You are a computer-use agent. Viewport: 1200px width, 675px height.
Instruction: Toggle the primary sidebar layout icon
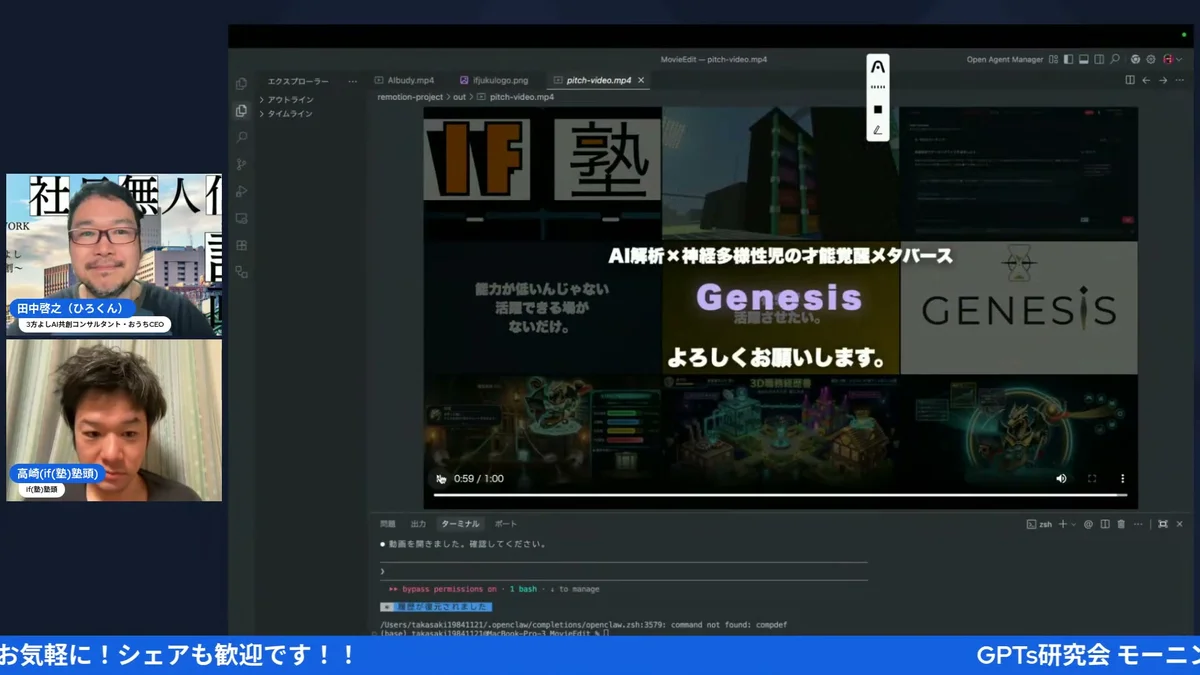(x=1068, y=59)
